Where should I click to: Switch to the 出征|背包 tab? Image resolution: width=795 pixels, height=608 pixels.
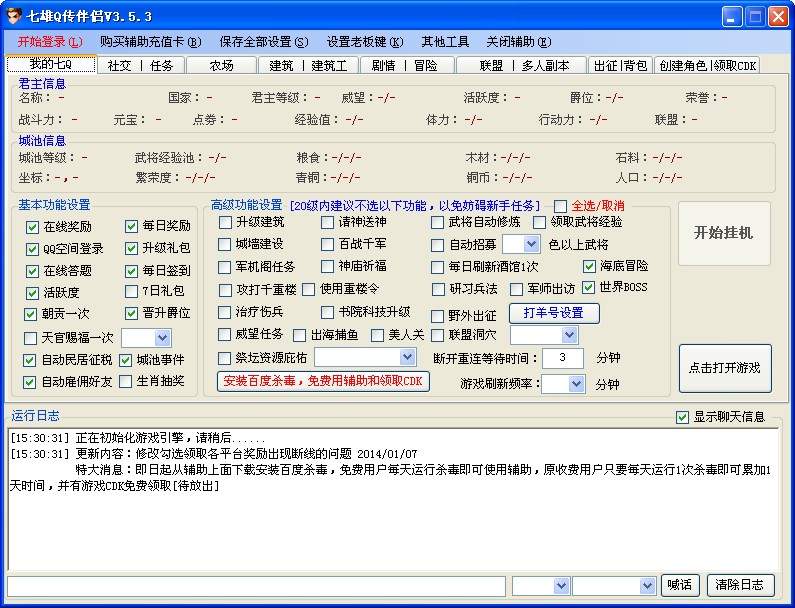(x=620, y=65)
